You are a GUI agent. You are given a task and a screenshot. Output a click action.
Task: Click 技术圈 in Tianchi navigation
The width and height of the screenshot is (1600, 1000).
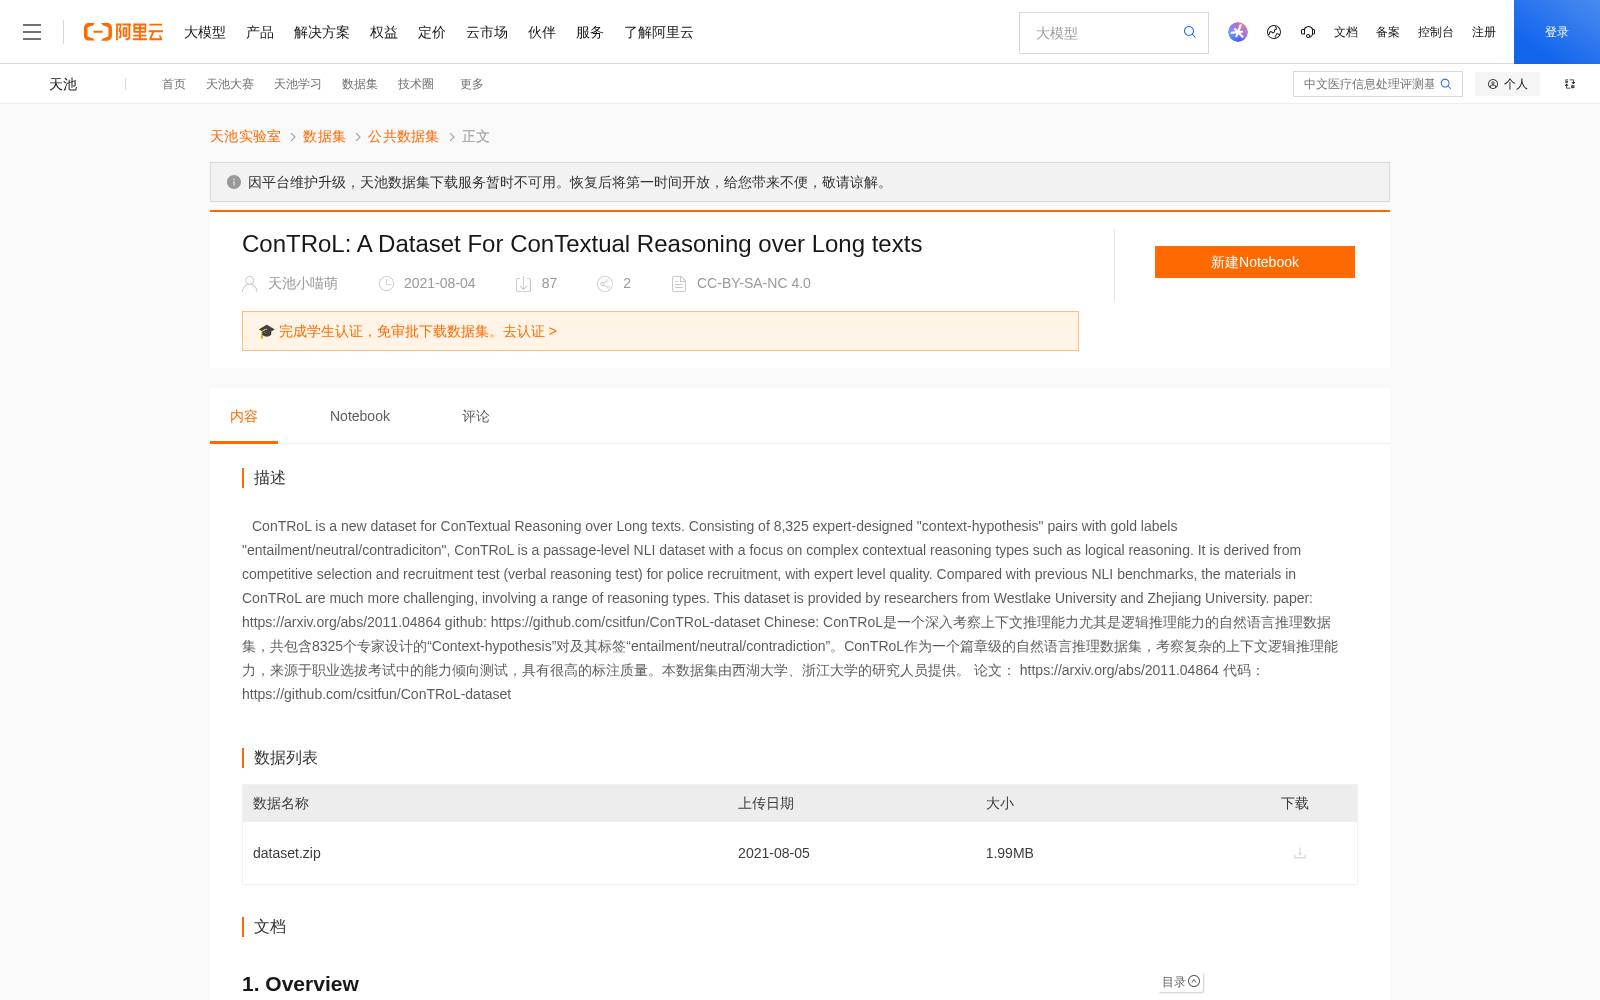tap(416, 84)
